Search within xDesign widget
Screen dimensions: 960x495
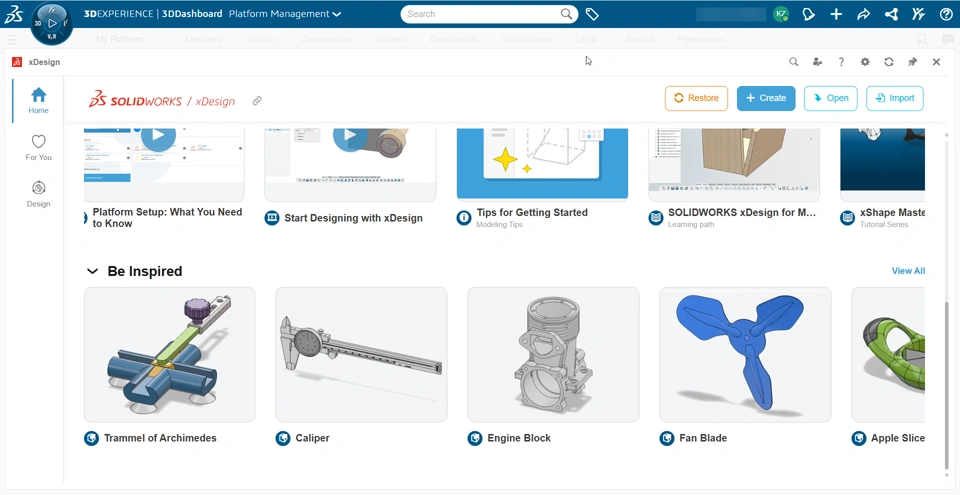(793, 62)
